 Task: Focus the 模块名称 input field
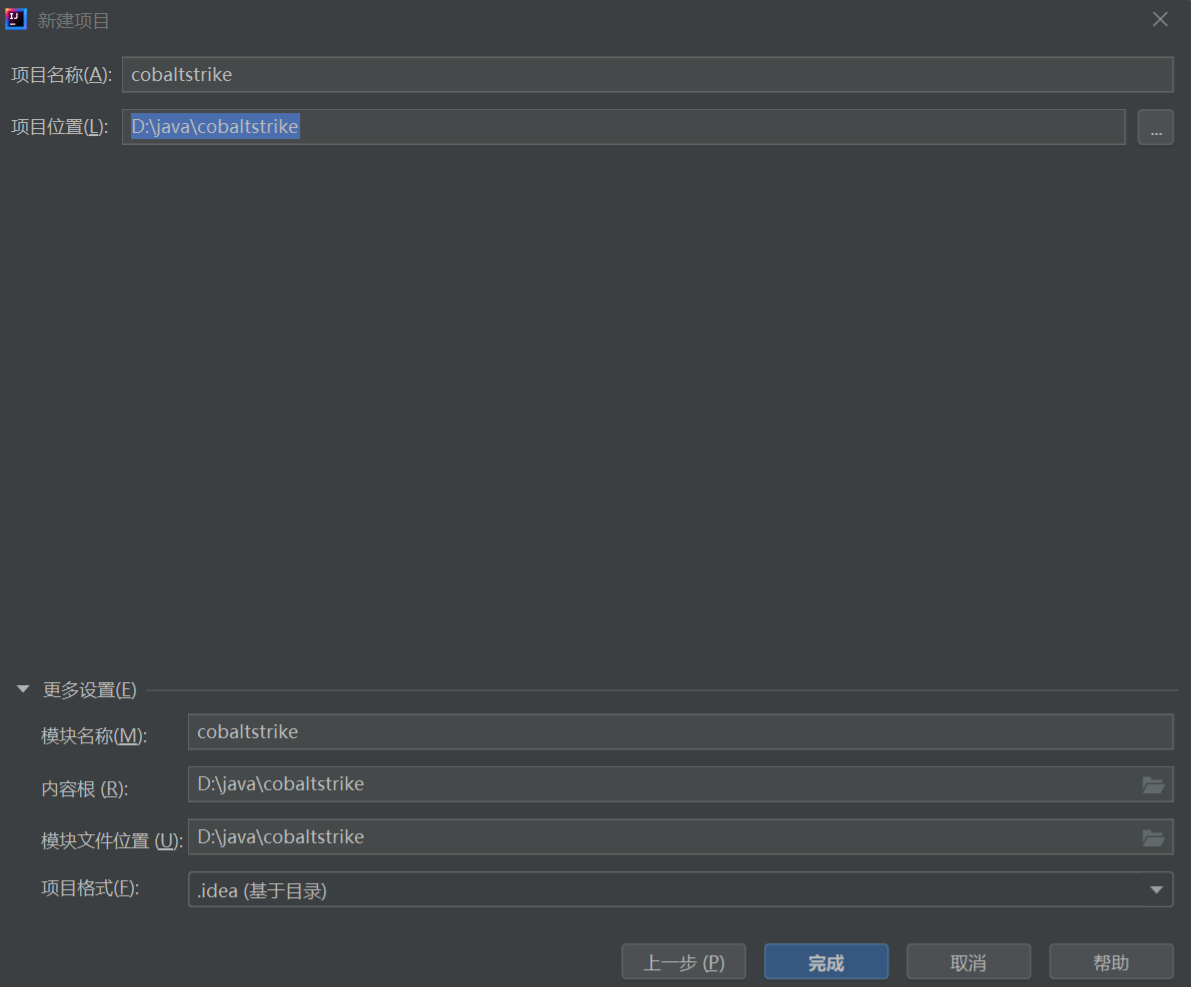coord(680,732)
